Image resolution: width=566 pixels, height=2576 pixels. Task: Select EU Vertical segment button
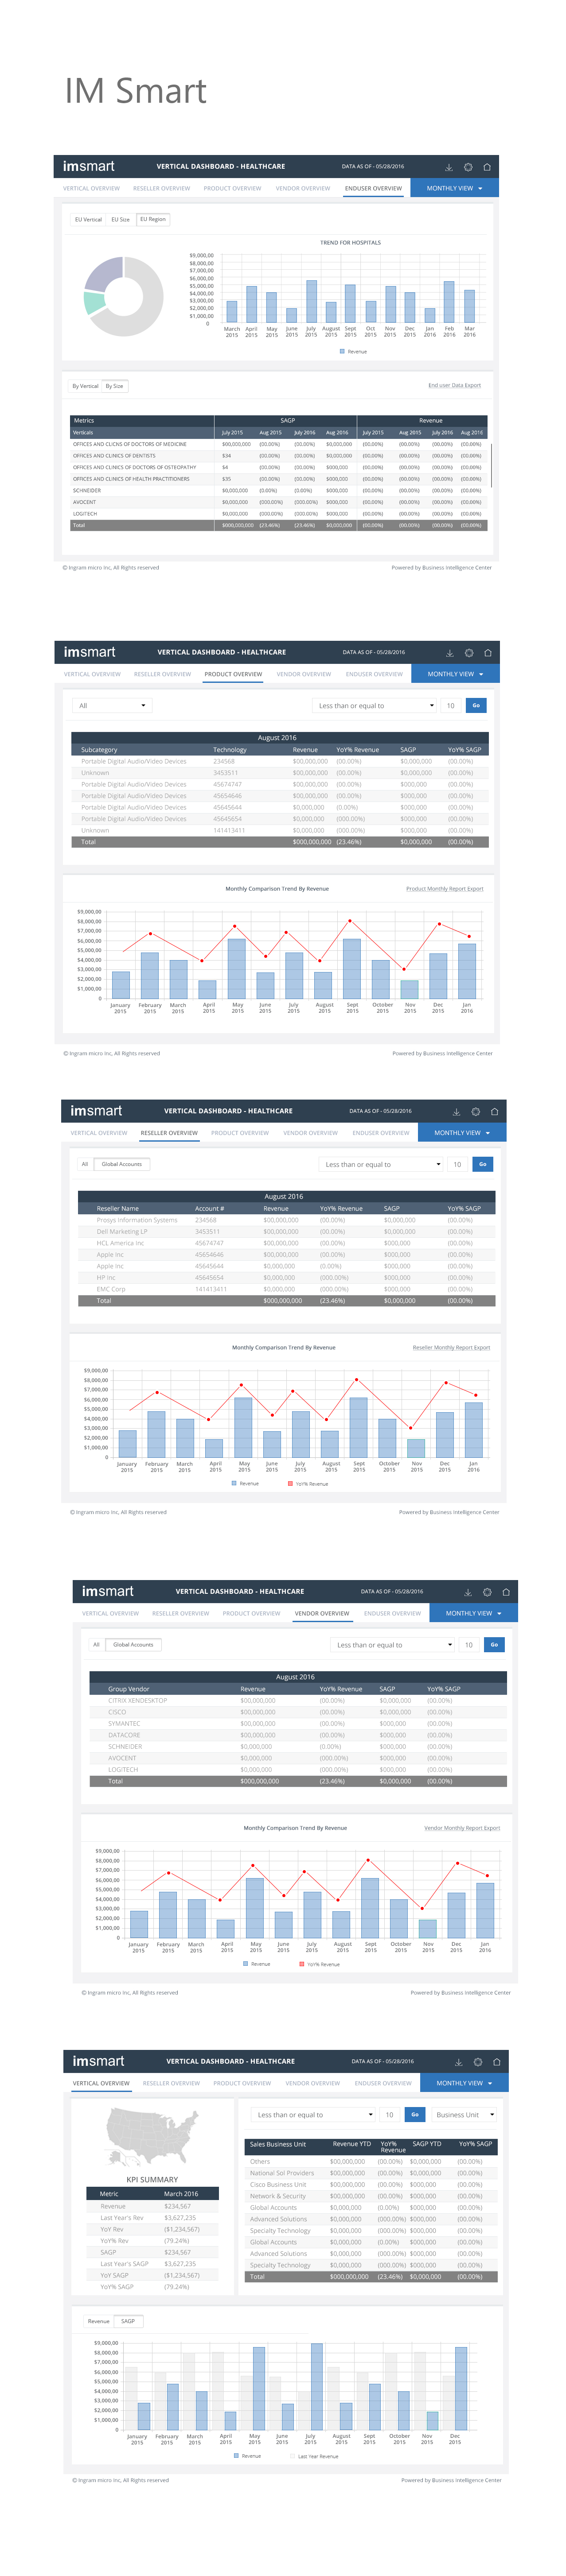pyautogui.click(x=88, y=219)
